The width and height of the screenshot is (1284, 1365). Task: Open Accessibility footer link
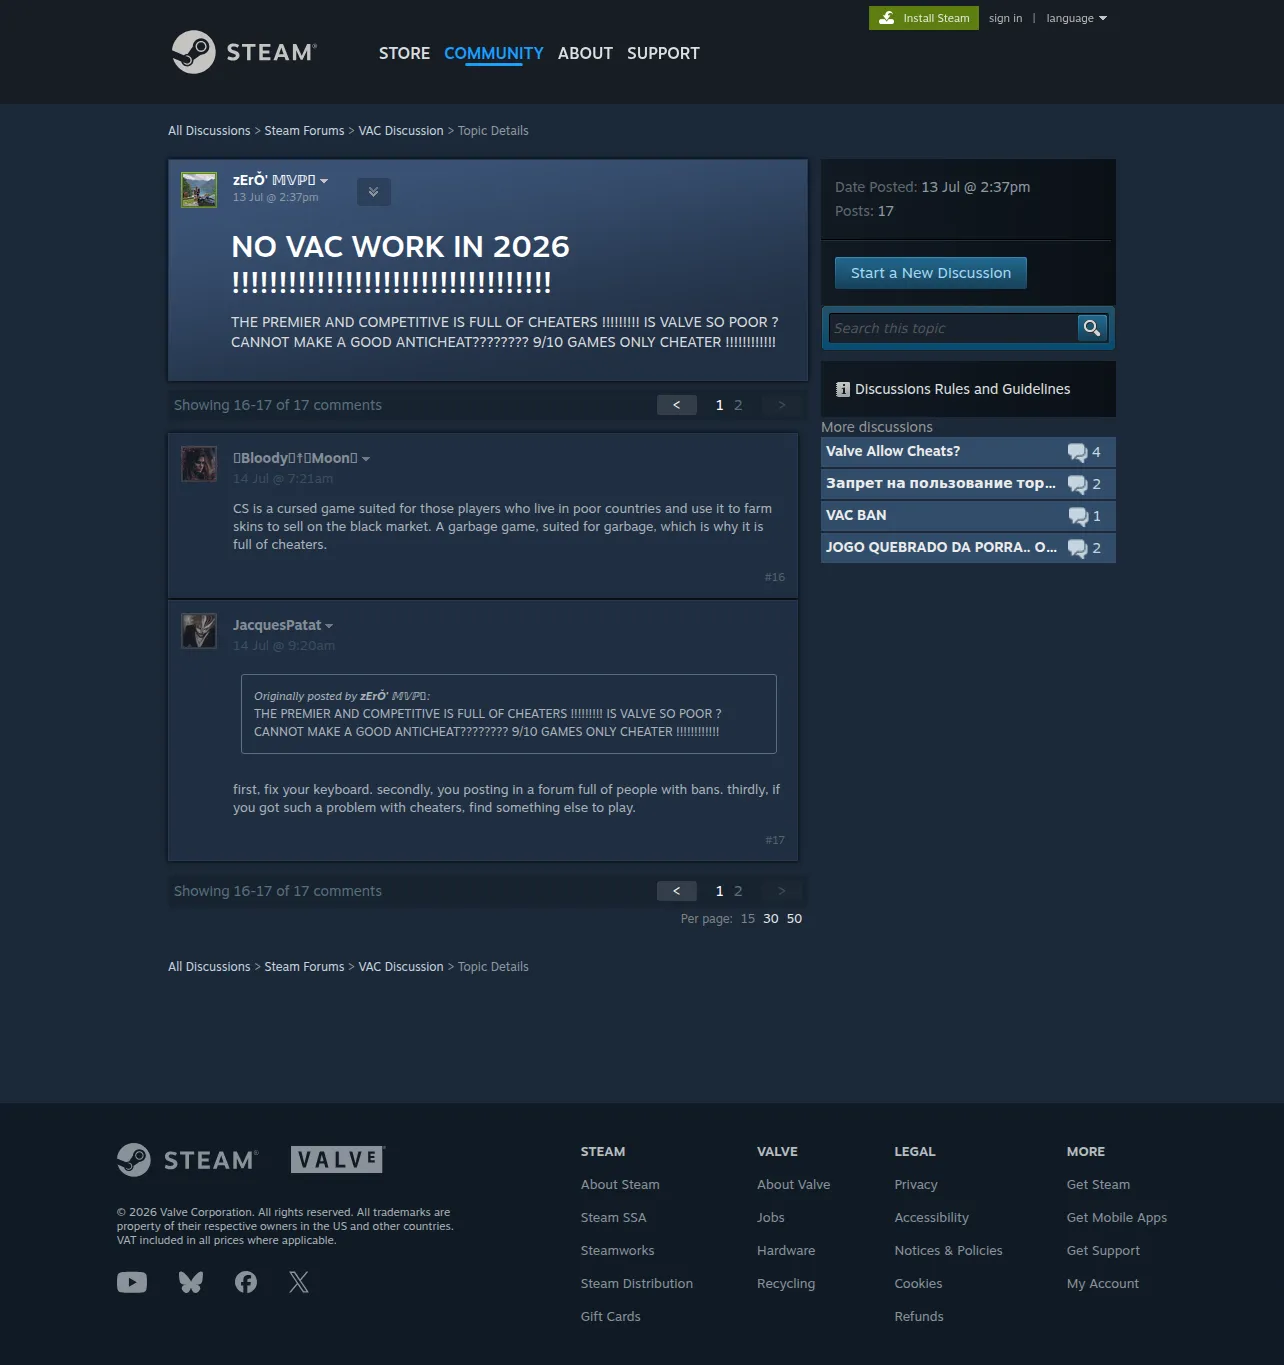(x=931, y=1218)
